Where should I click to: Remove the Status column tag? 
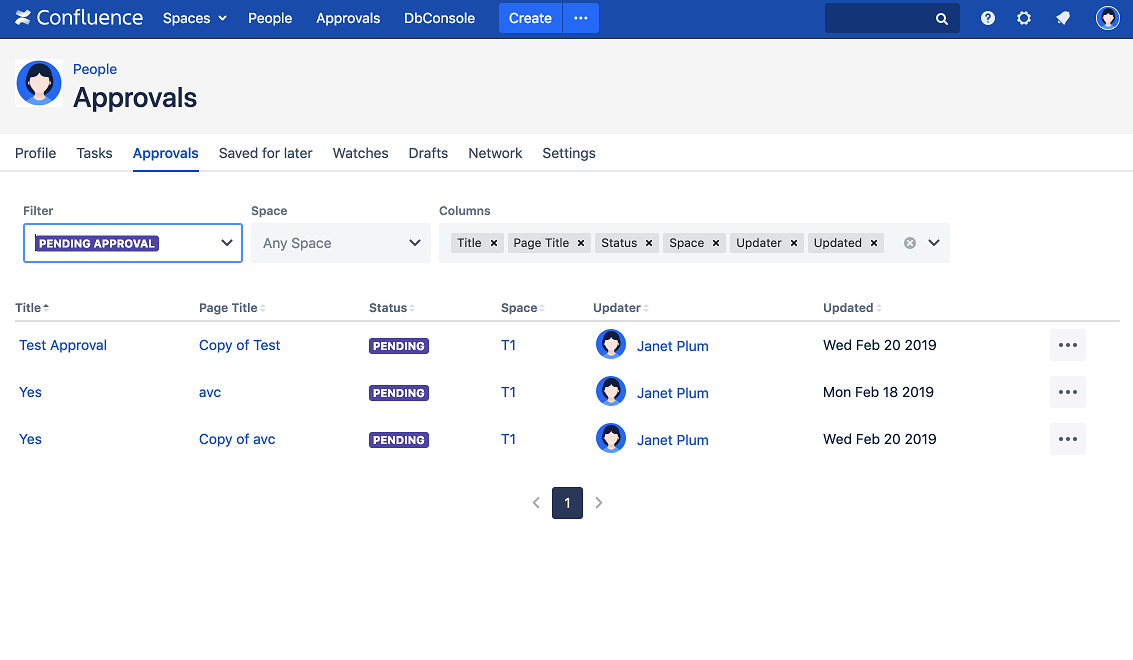649,243
